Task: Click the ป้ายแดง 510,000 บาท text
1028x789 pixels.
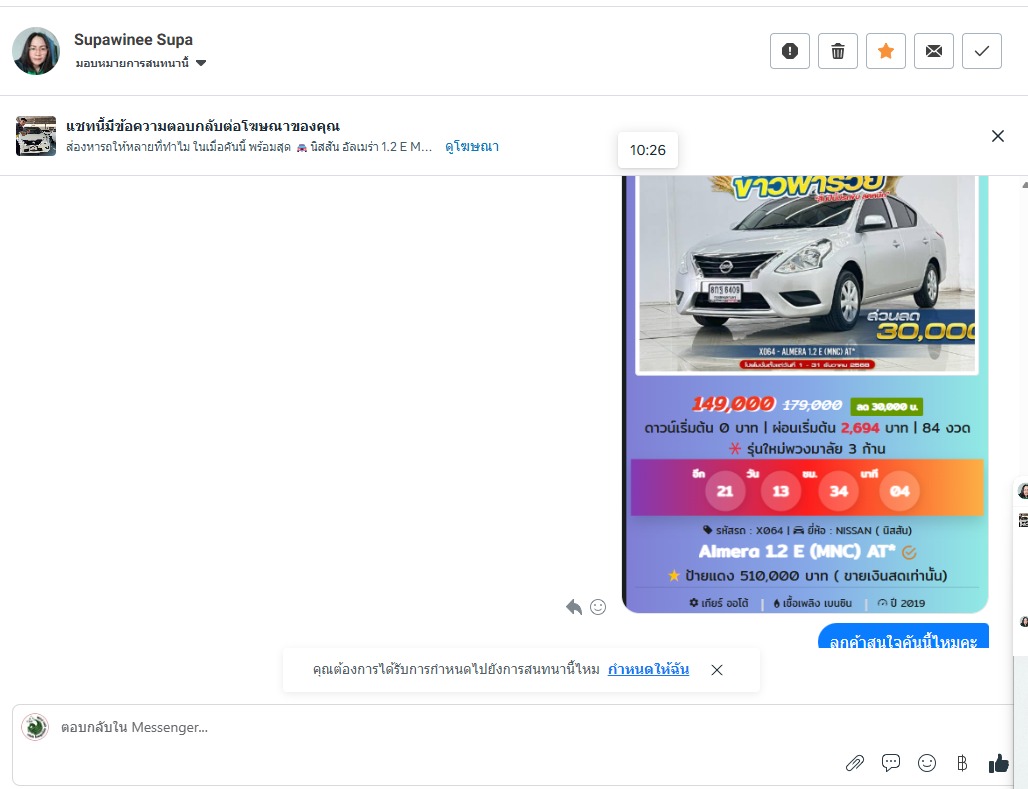Action: pyautogui.click(x=756, y=576)
